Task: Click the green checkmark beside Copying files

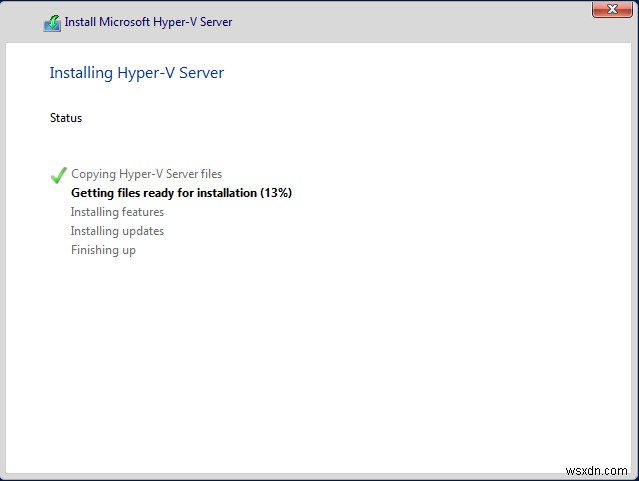Action: coord(58,175)
